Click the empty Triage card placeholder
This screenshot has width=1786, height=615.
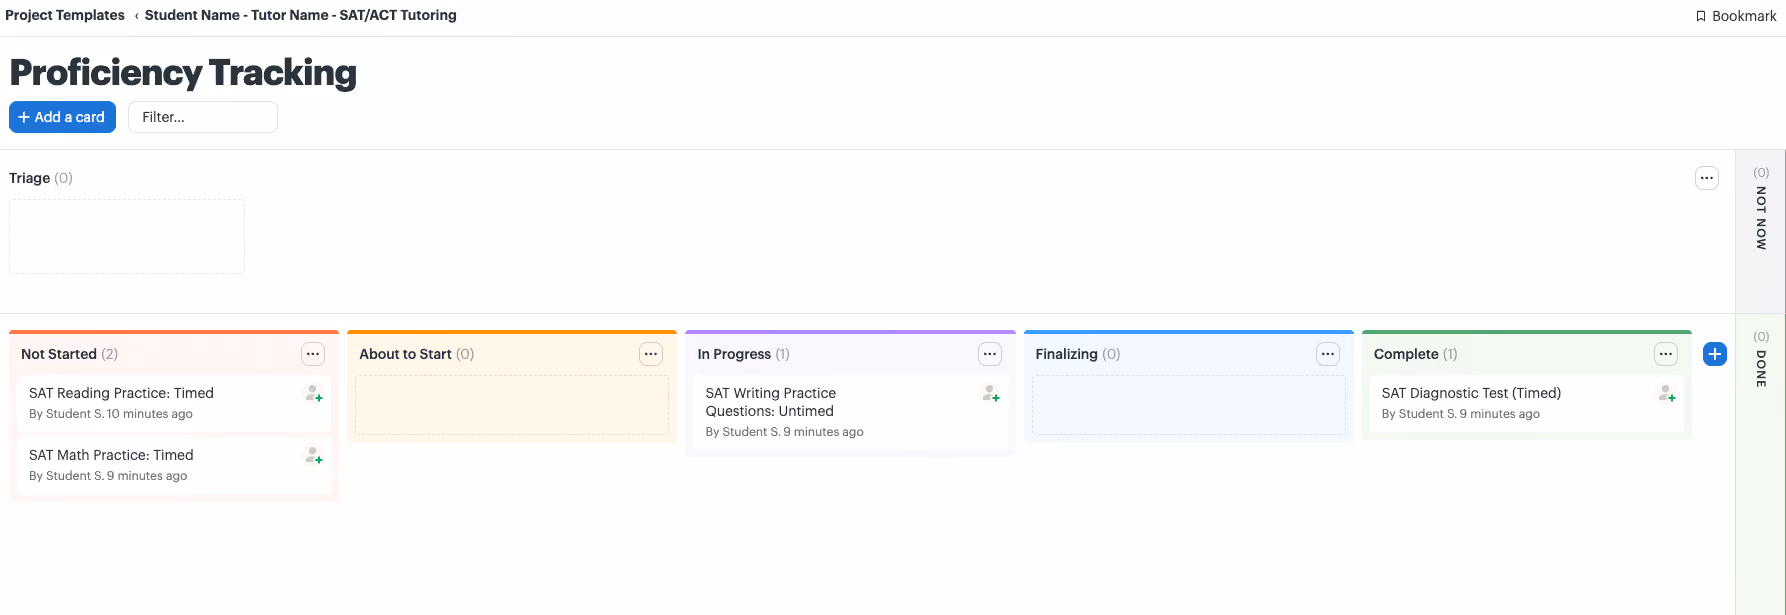pyautogui.click(x=127, y=236)
